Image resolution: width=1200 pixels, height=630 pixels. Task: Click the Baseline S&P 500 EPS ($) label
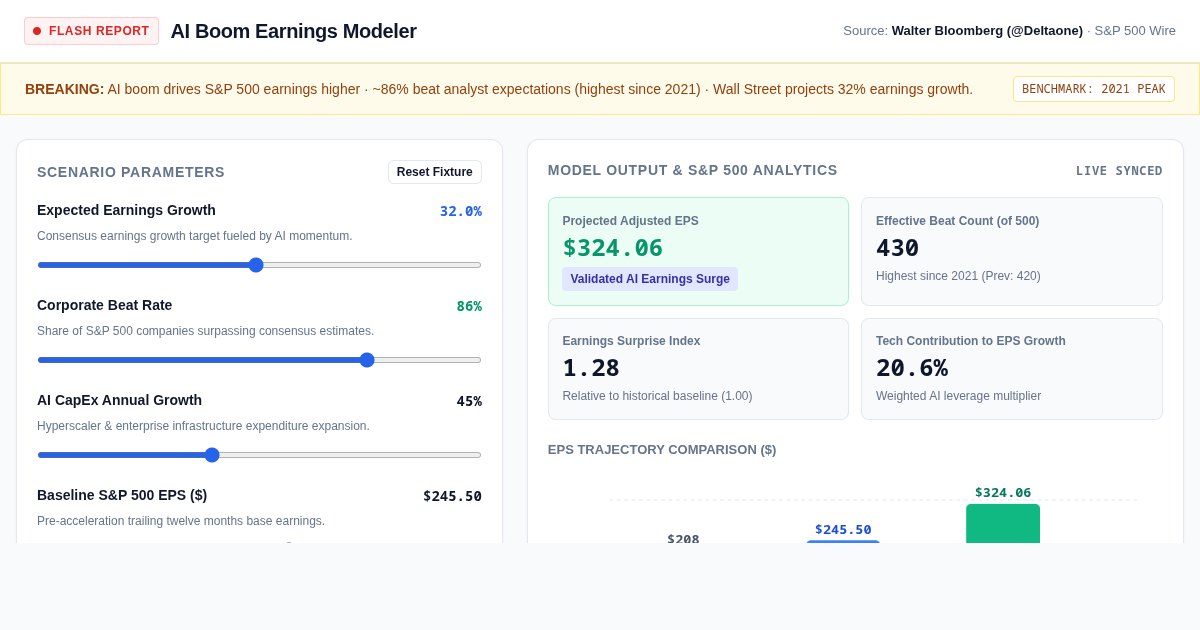pos(122,495)
